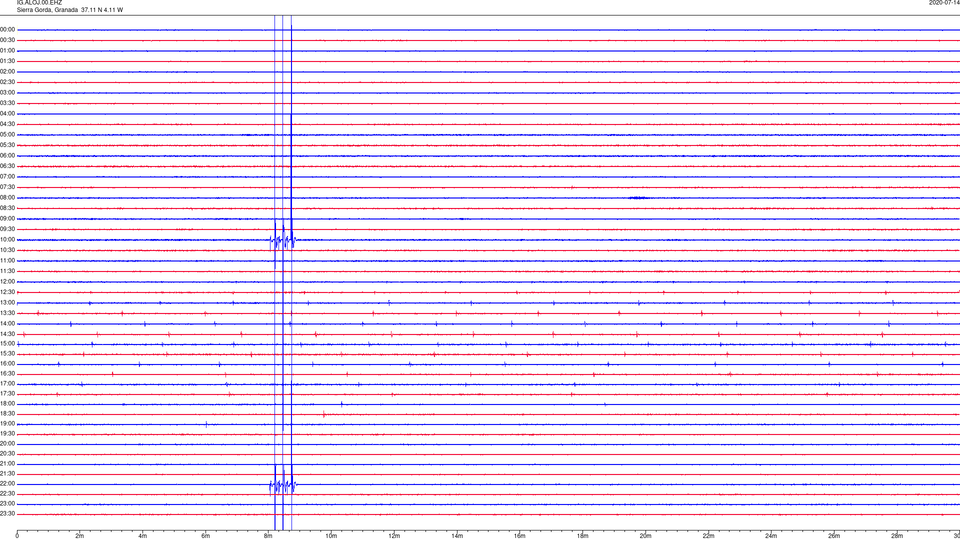Pick the 17:30 trace label

coord(8,394)
